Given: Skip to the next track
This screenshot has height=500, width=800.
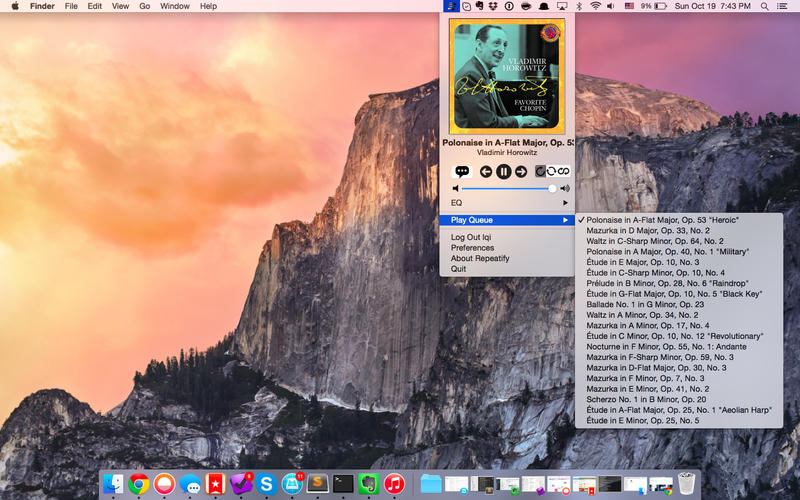Looking at the screenshot, I should coord(520,172).
